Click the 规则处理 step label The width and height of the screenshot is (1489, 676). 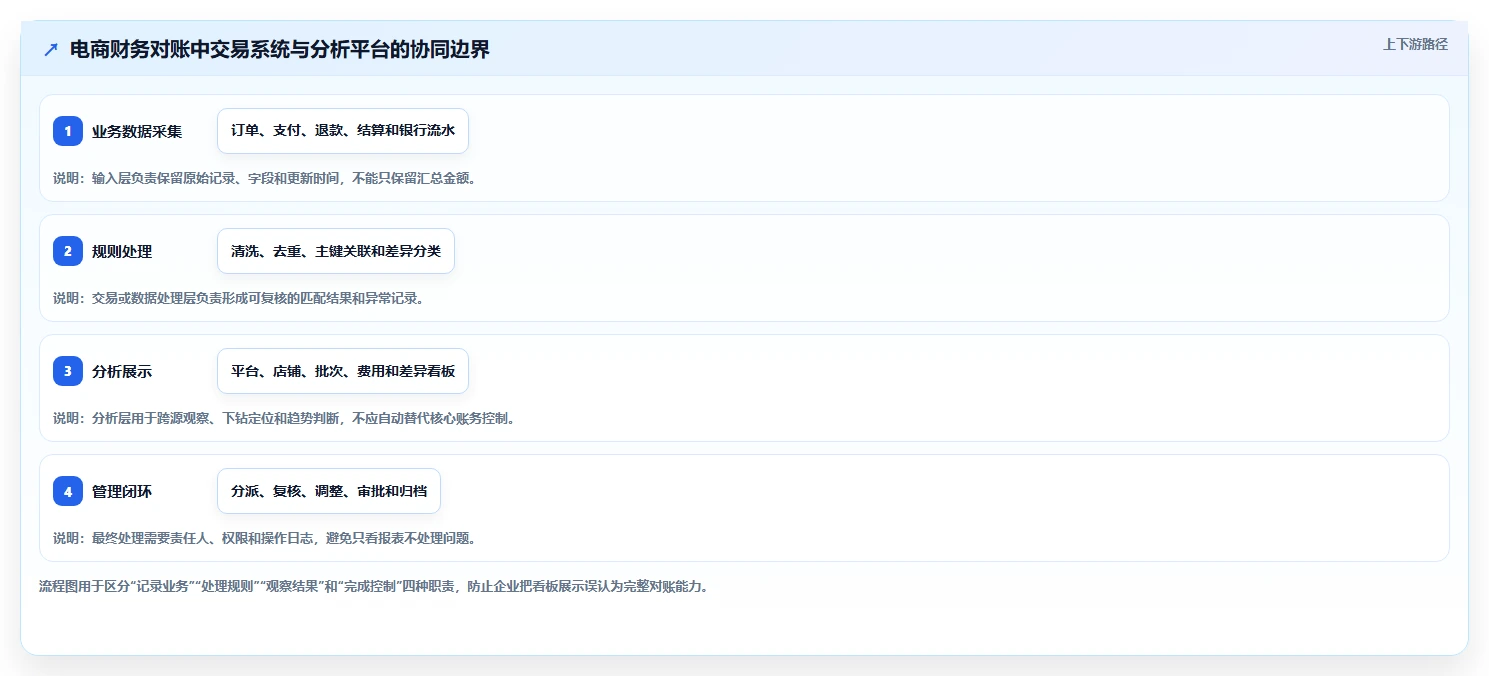point(122,251)
